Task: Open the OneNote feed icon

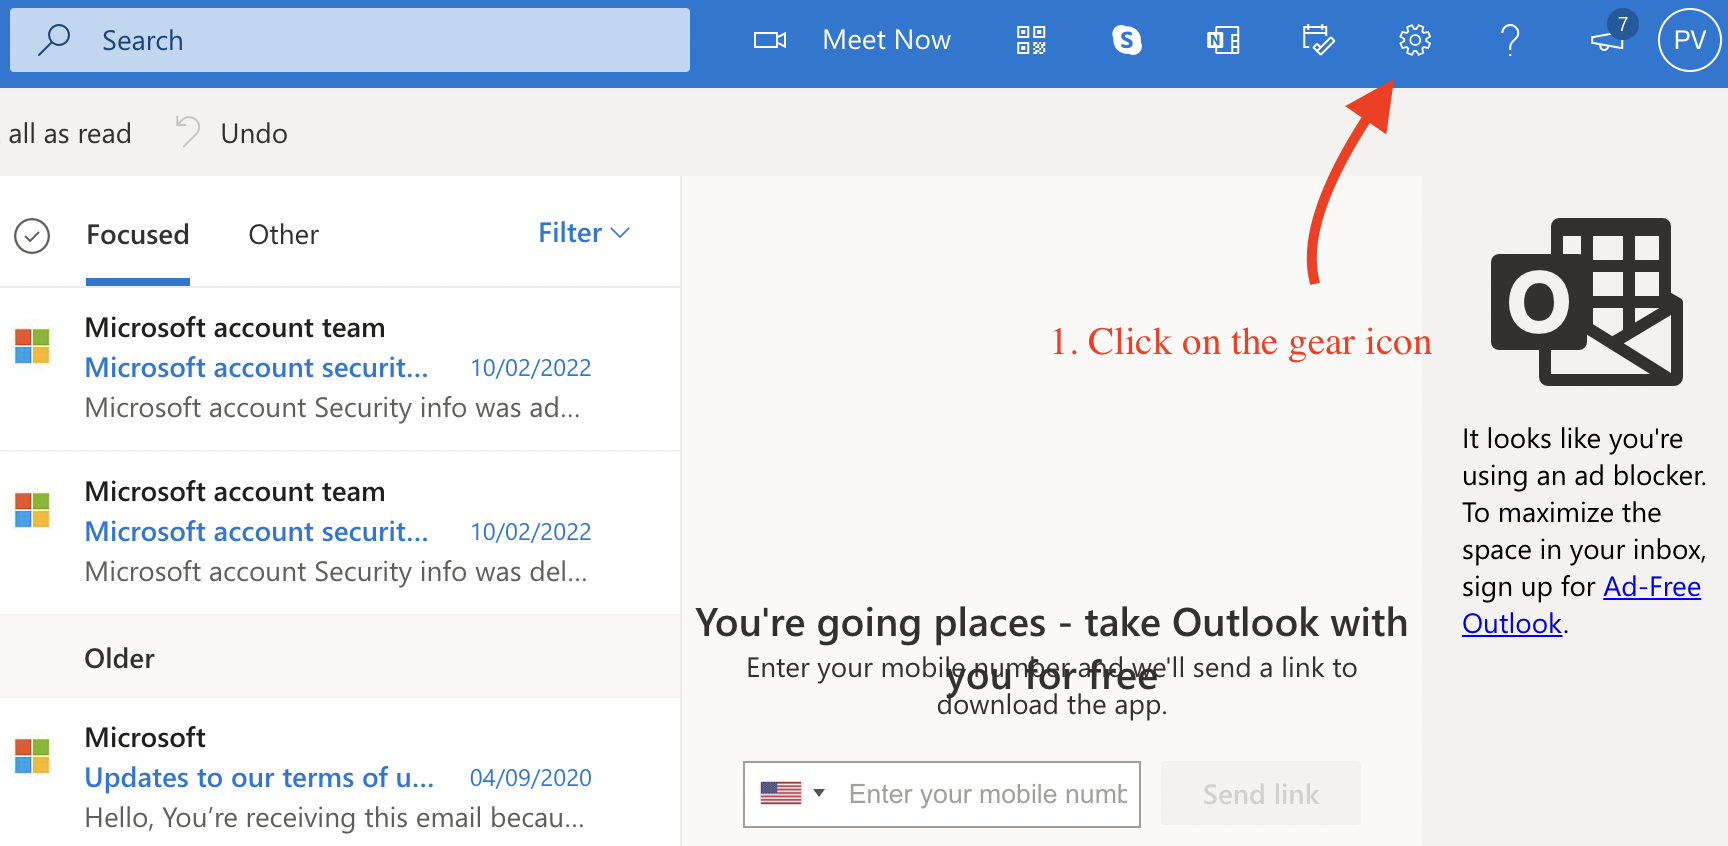Action: tap(1222, 41)
